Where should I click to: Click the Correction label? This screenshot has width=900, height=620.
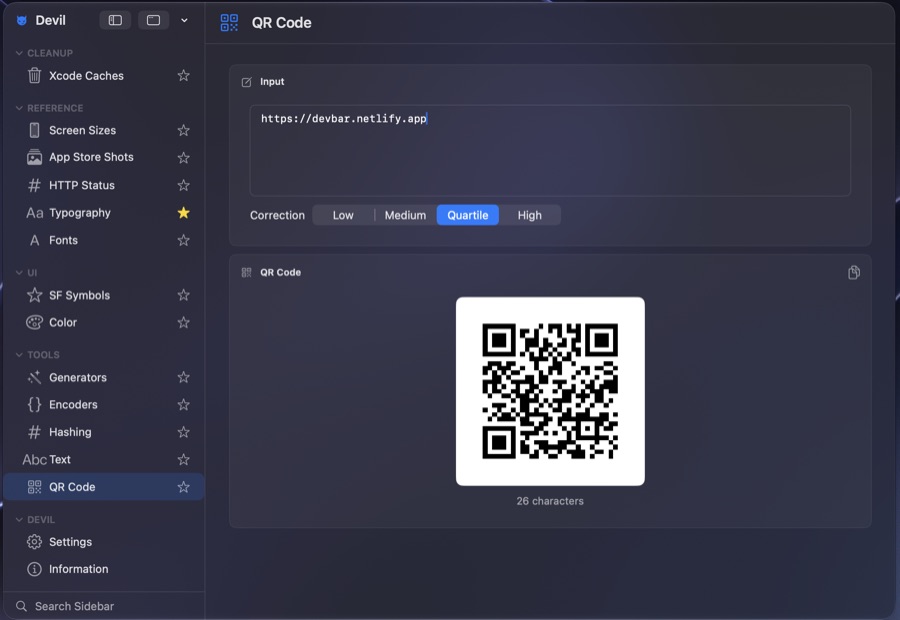coord(277,215)
